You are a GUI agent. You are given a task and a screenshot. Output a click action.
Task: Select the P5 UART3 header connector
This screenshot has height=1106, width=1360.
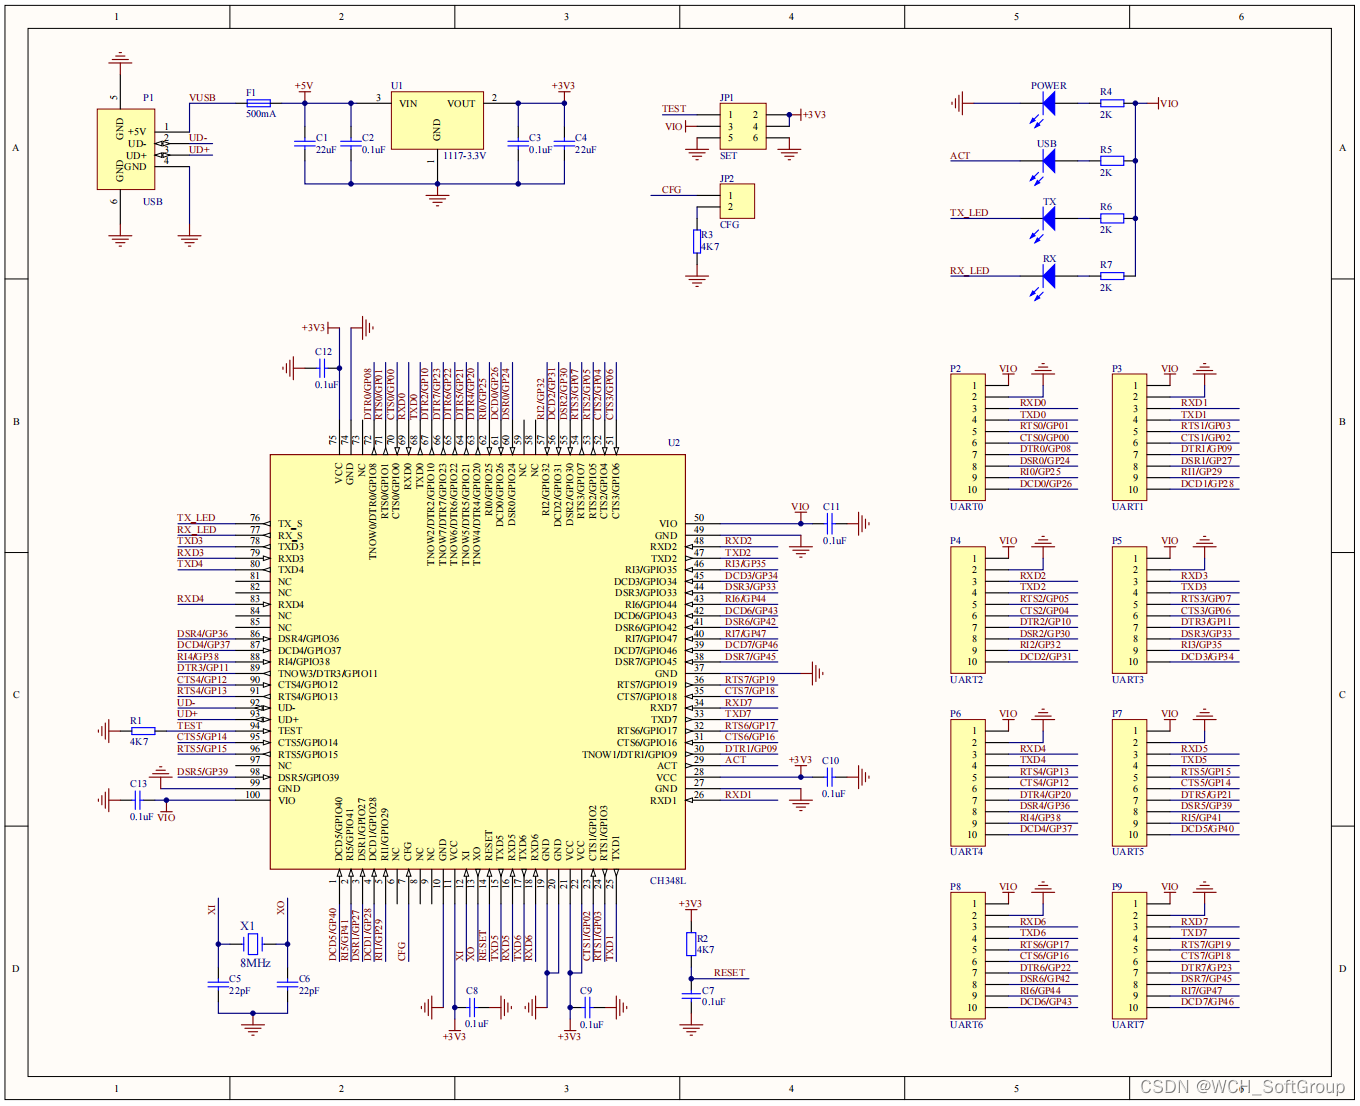(x=1129, y=610)
